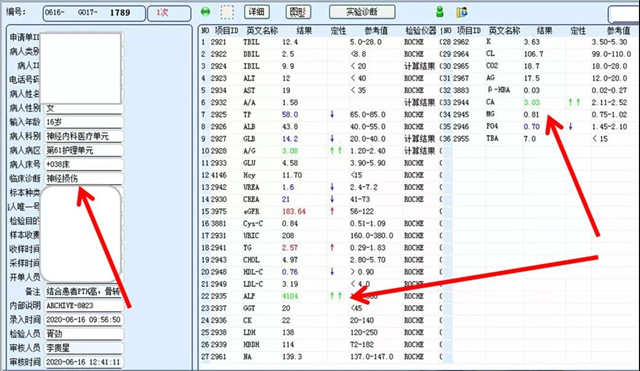The height and width of the screenshot is (371, 640).
Task: Click the CK item name
Action: pyautogui.click(x=247, y=320)
